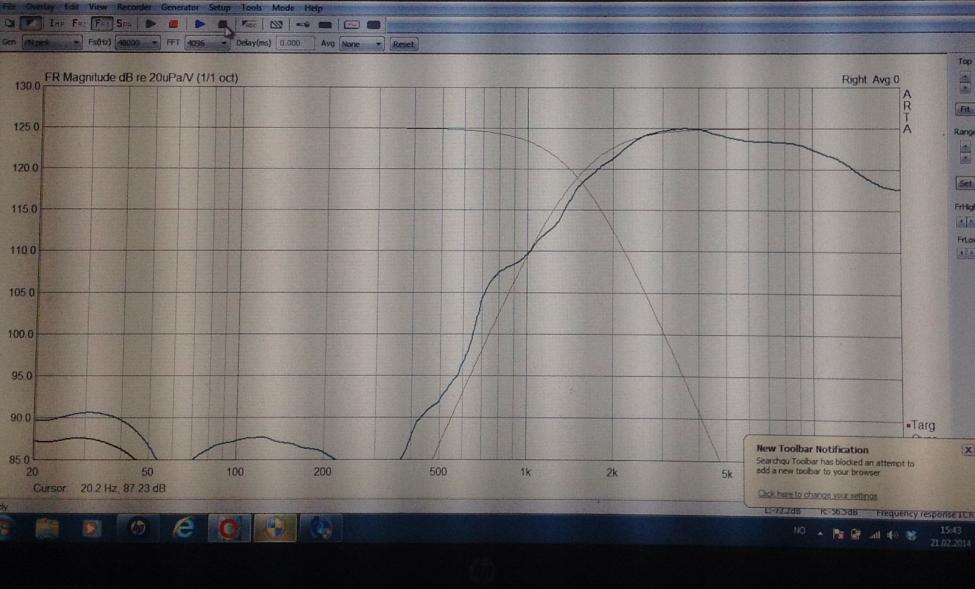This screenshot has width=975, height=589.
Task: Click the Fit button in right panel
Action: pos(964,109)
